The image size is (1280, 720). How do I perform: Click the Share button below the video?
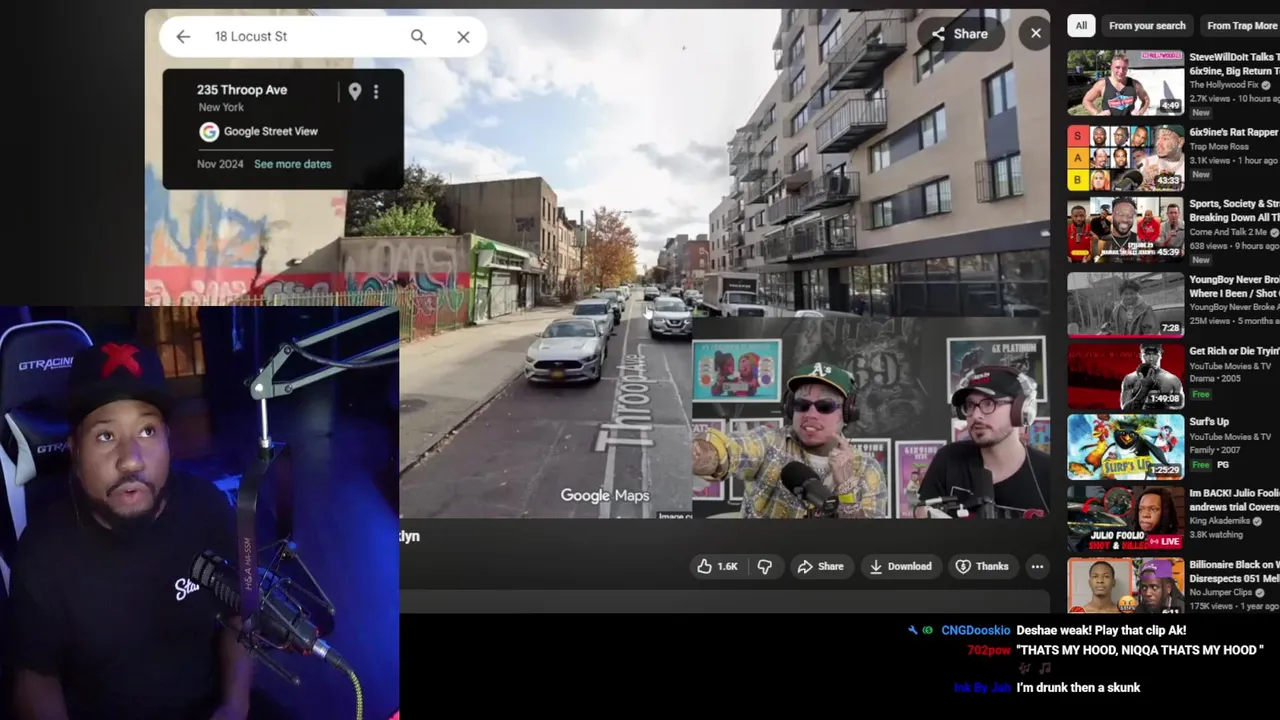coord(820,566)
